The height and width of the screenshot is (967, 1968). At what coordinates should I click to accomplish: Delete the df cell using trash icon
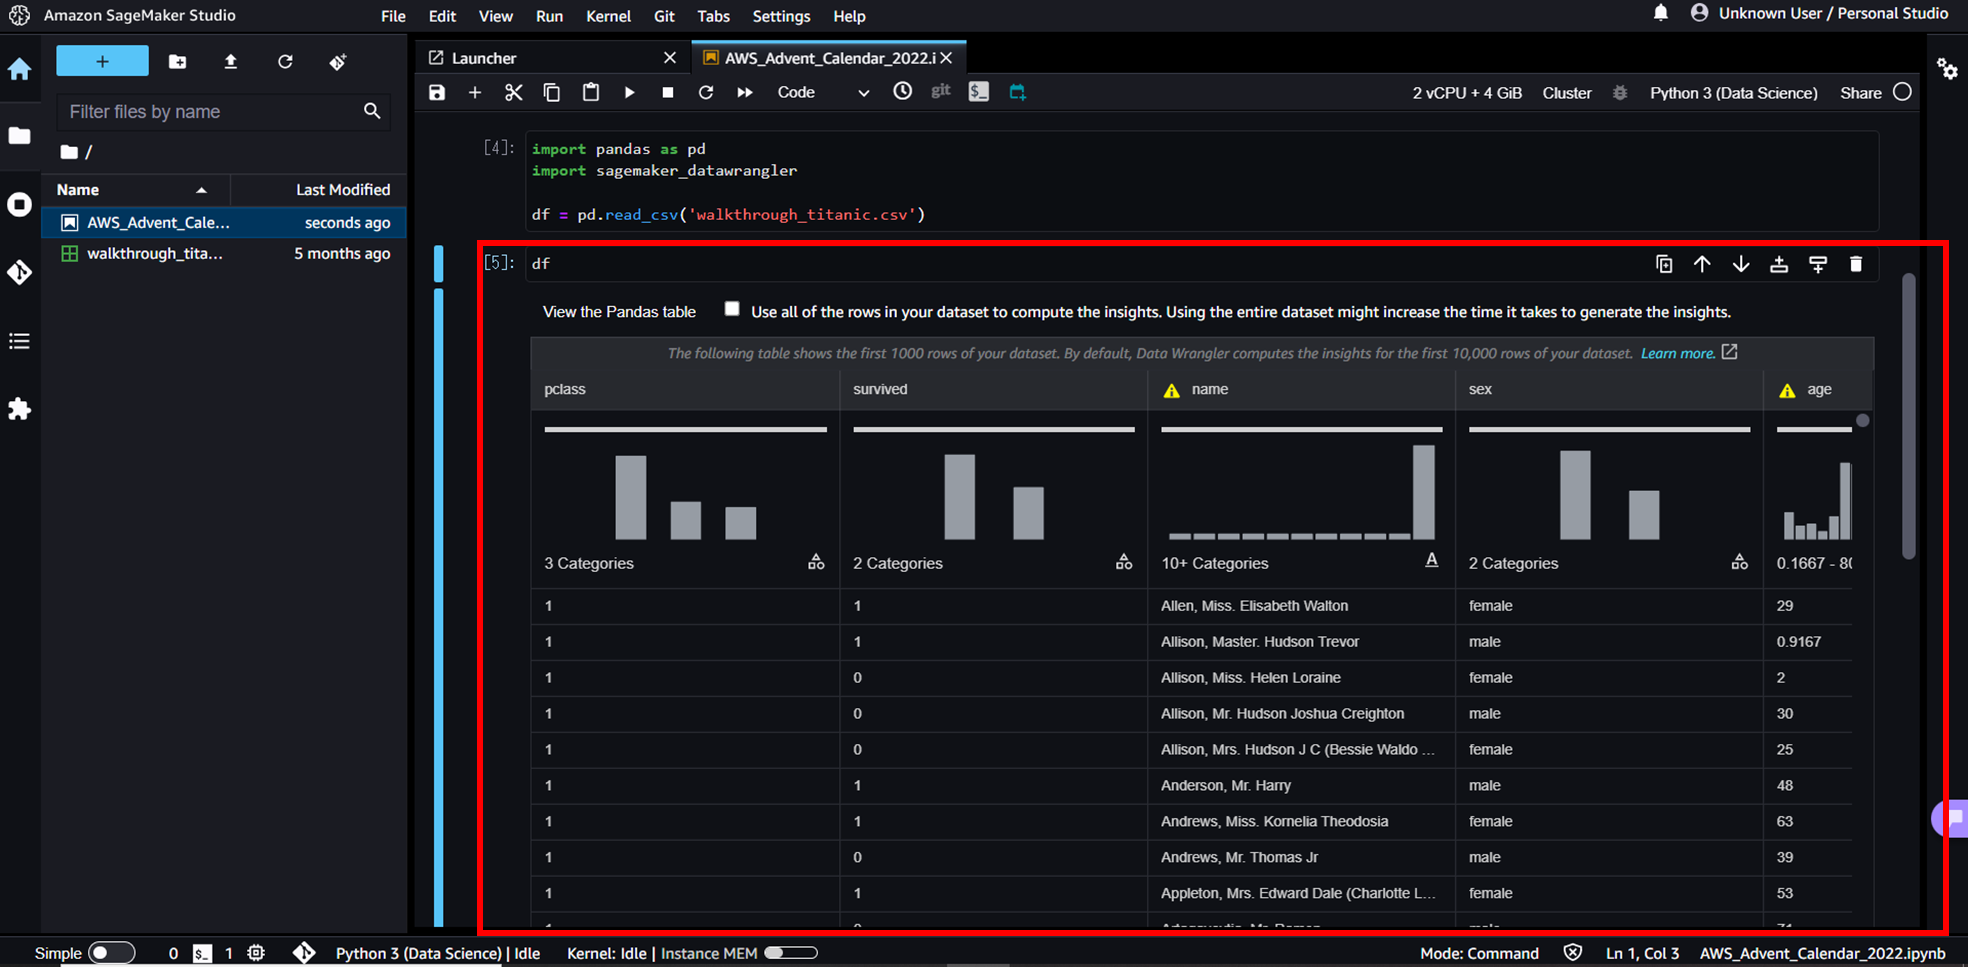coord(1857,264)
